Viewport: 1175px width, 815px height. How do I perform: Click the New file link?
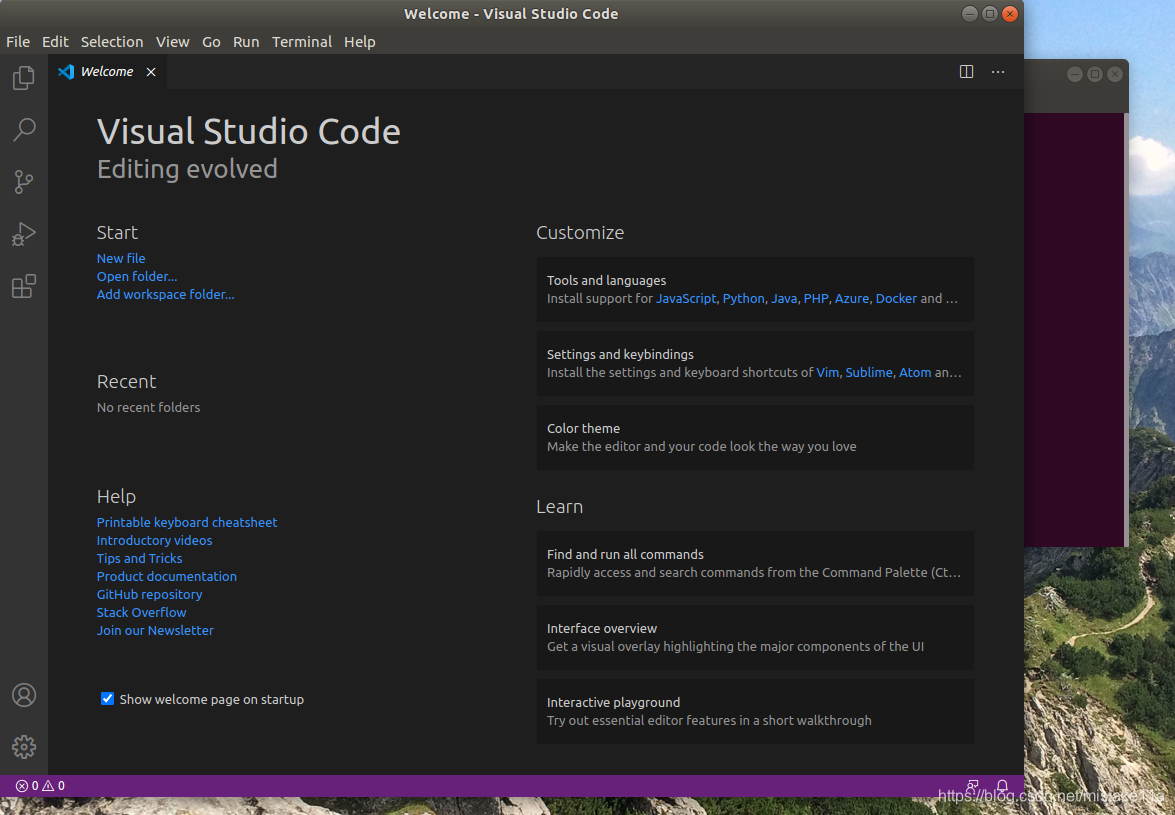pos(121,258)
